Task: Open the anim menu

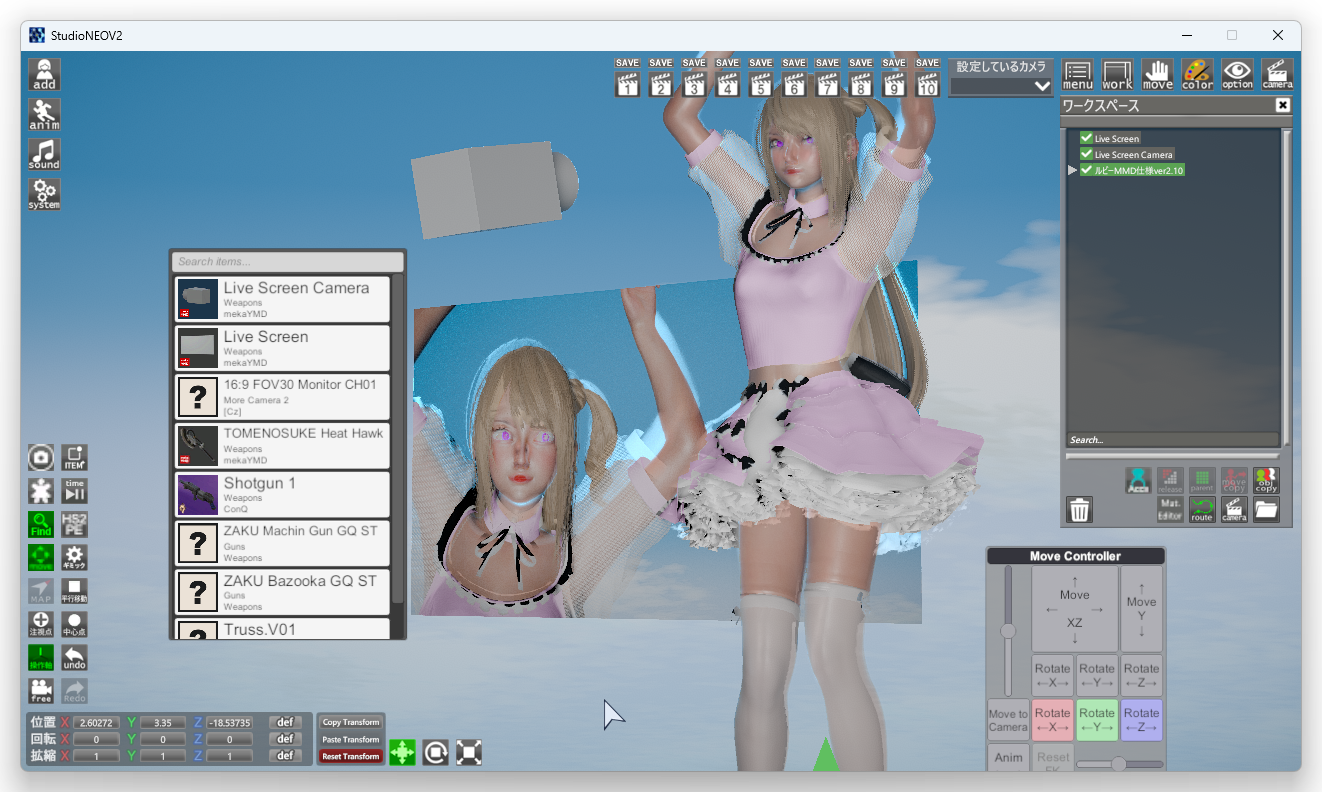Action: [44, 114]
